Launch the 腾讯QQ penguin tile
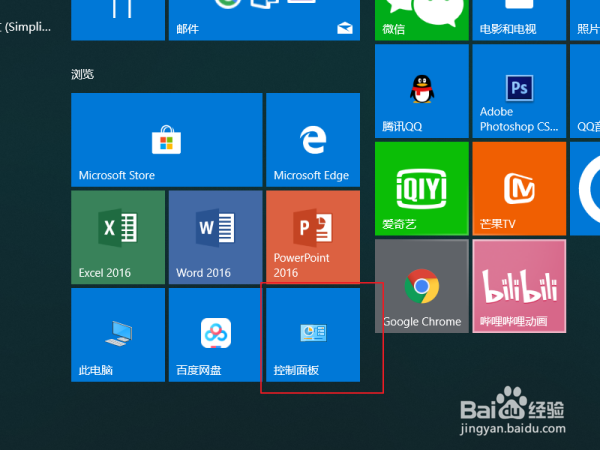This screenshot has height=450, width=600. click(x=422, y=91)
